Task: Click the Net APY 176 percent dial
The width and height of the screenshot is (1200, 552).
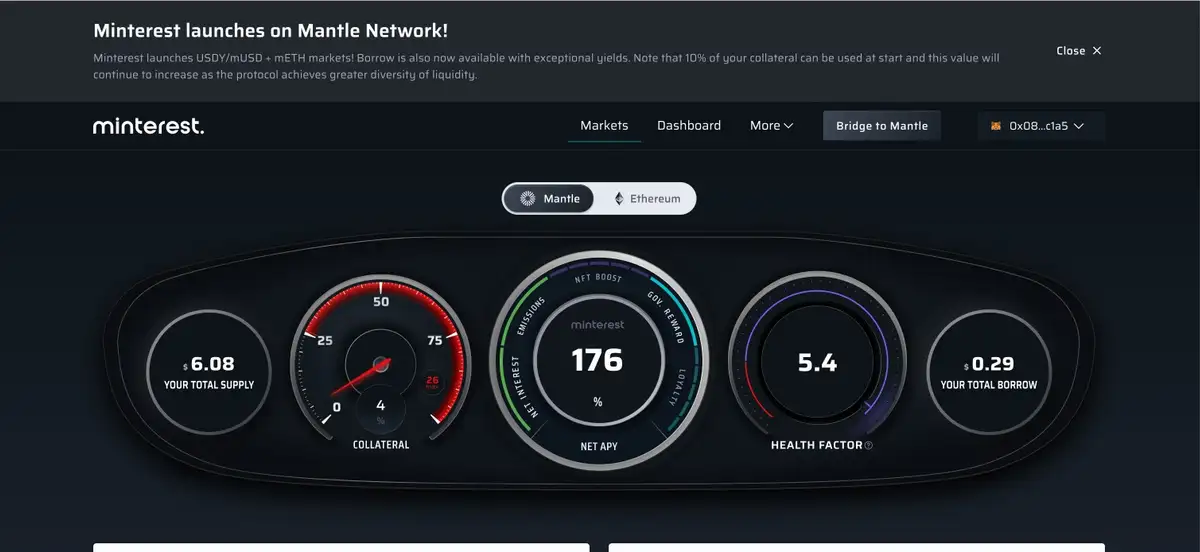Action: click(598, 360)
